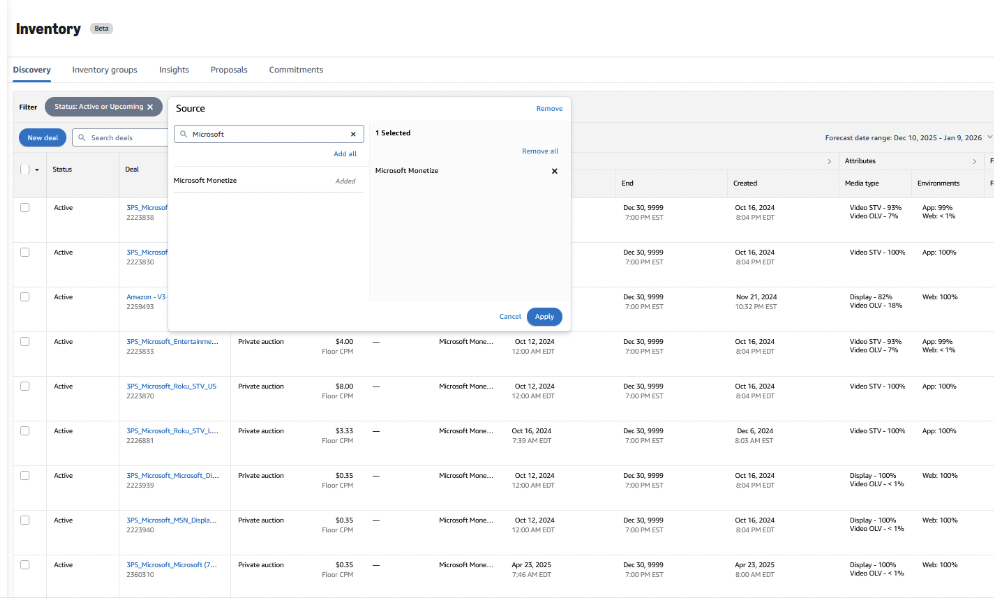Click the Status column header
Image resolution: width=994 pixels, height=598 pixels.
coord(62,169)
